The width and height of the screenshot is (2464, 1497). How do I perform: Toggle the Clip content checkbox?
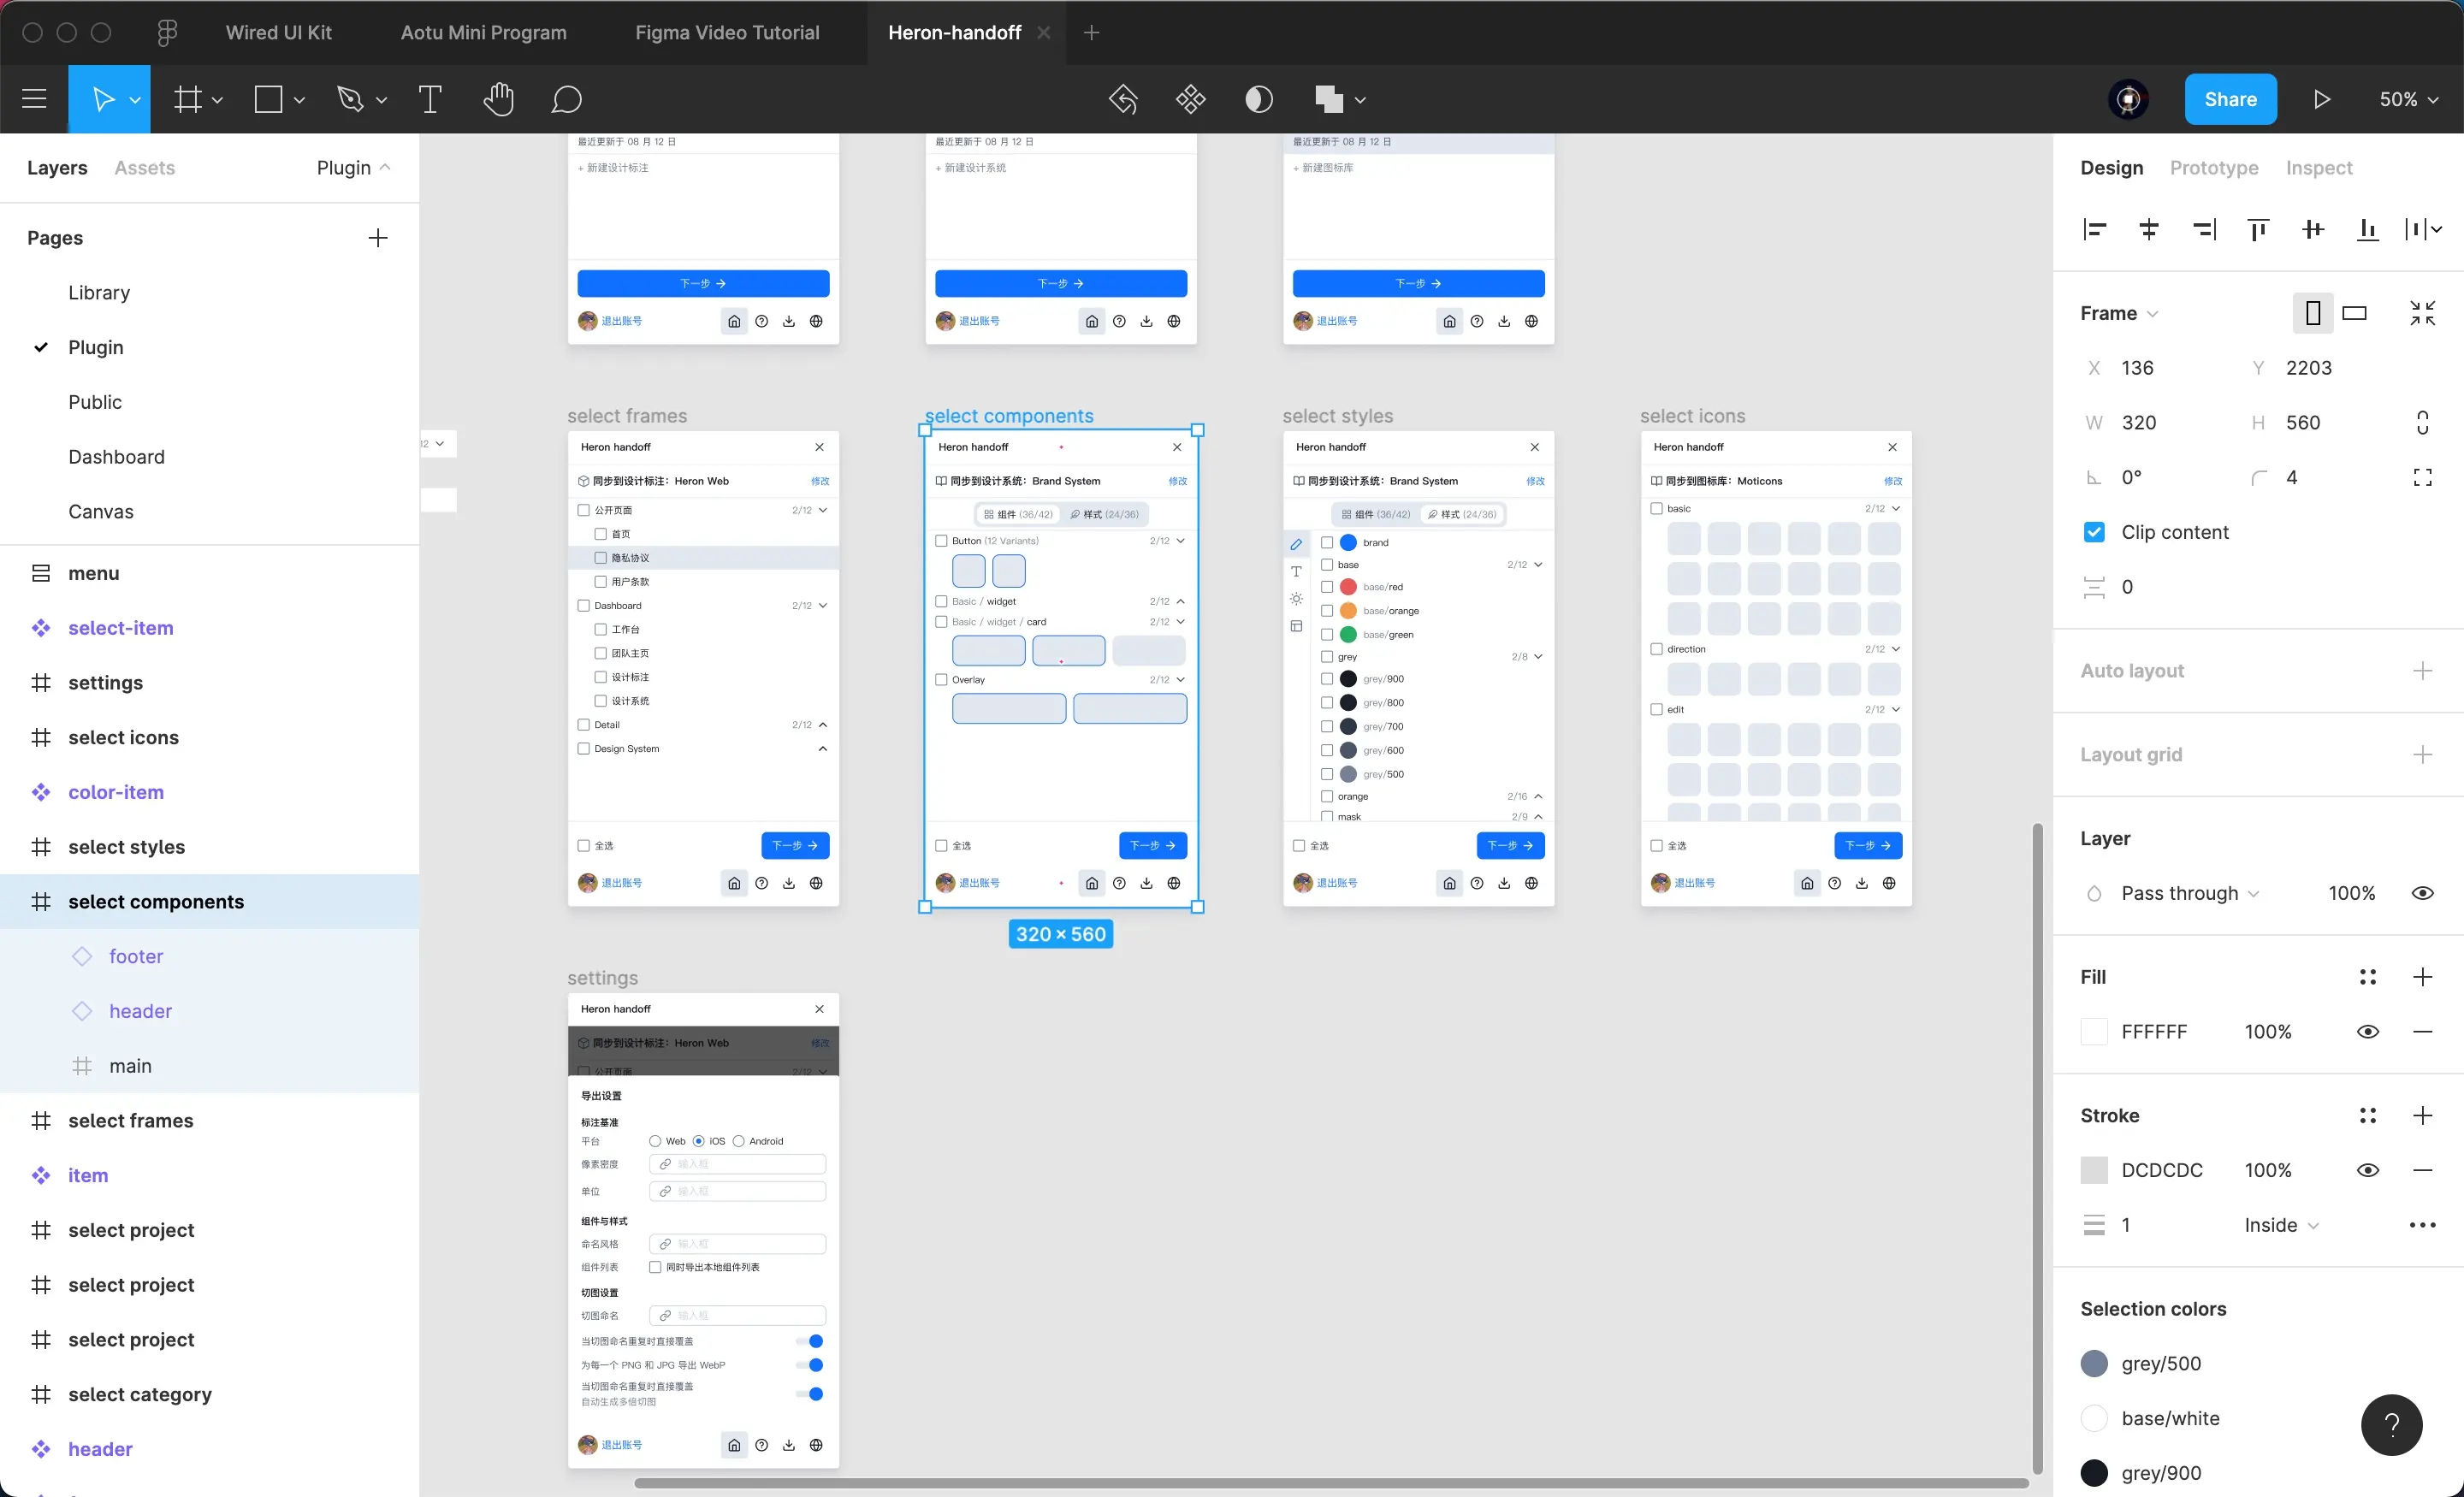[x=2094, y=532]
